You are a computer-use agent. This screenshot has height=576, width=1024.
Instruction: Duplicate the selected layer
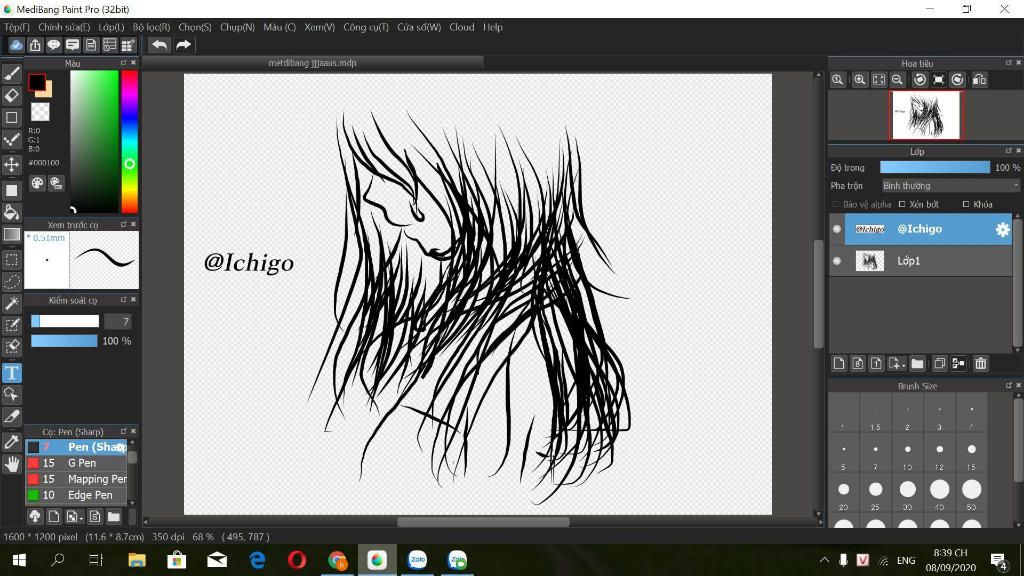pos(939,364)
